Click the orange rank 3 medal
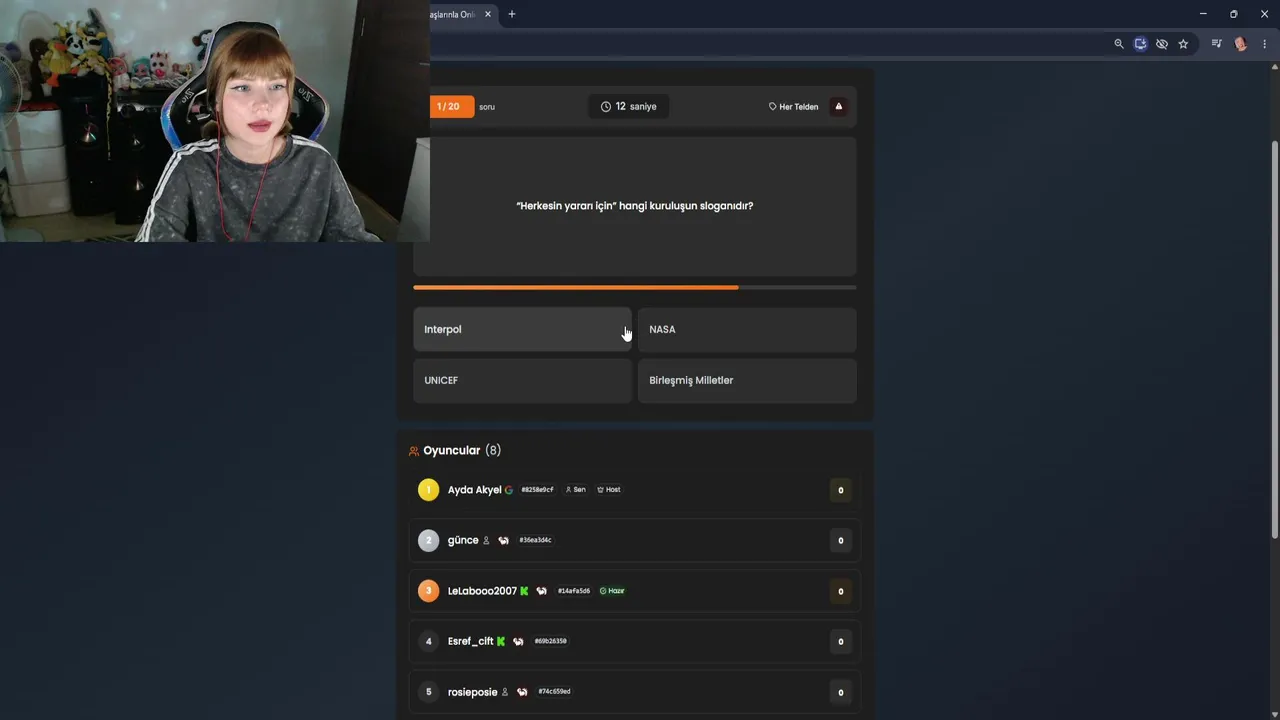1280x720 pixels. coord(428,591)
